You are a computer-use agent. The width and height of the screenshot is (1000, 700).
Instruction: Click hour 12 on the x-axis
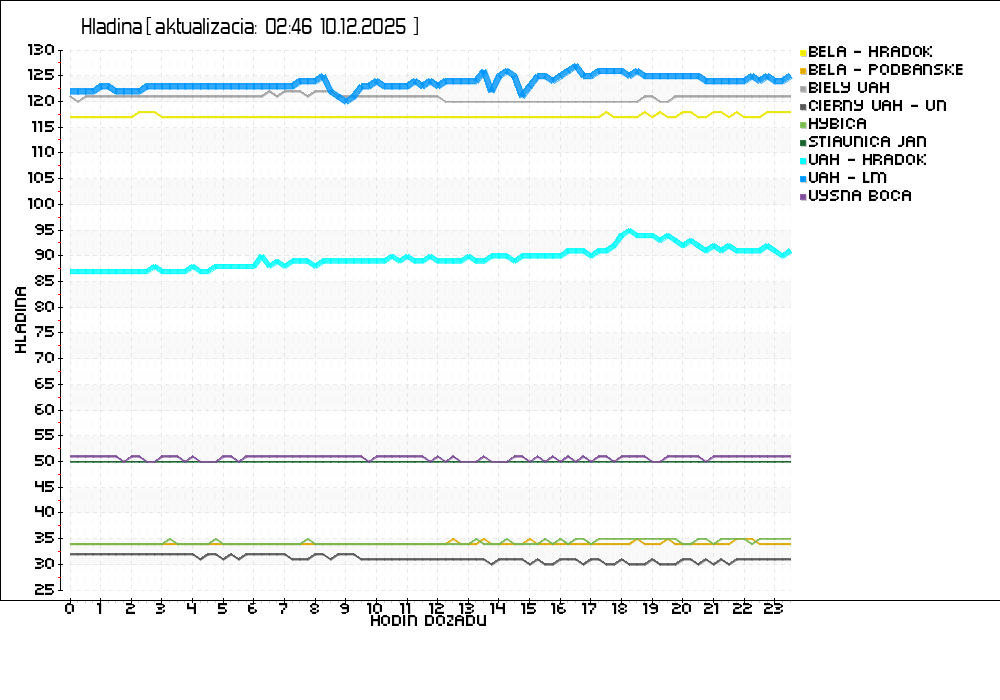click(x=437, y=608)
